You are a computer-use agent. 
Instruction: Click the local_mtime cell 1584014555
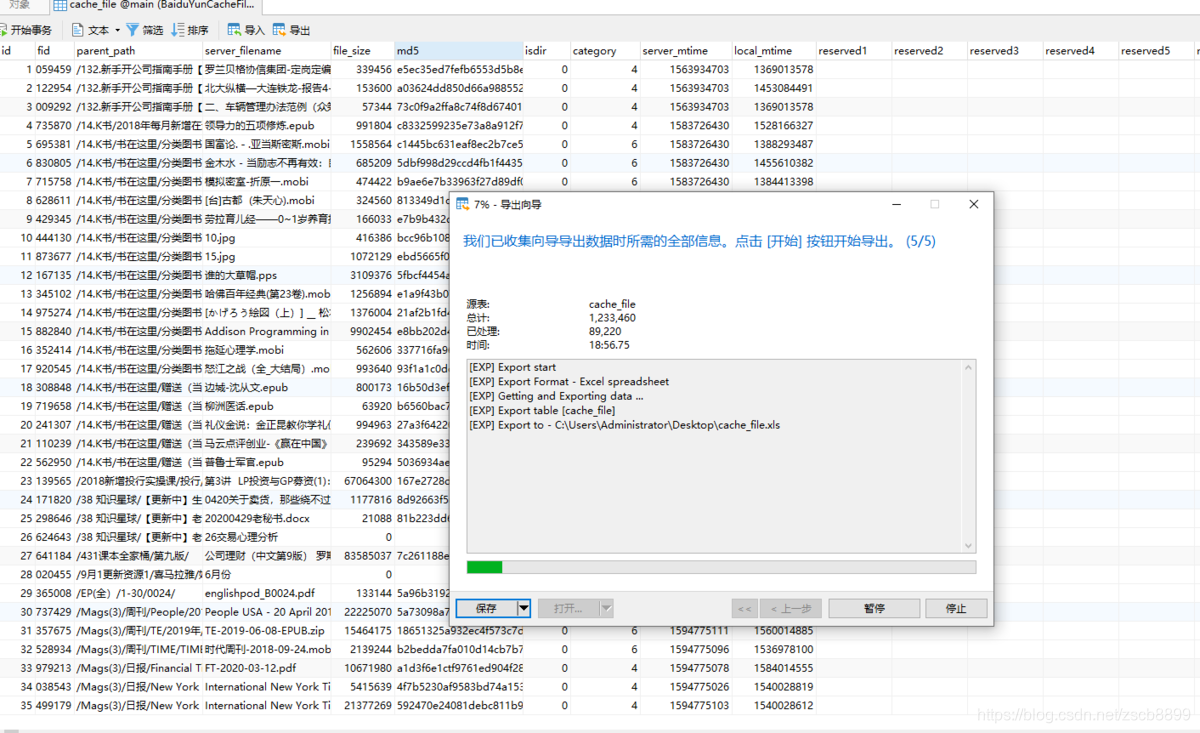pyautogui.click(x=774, y=668)
